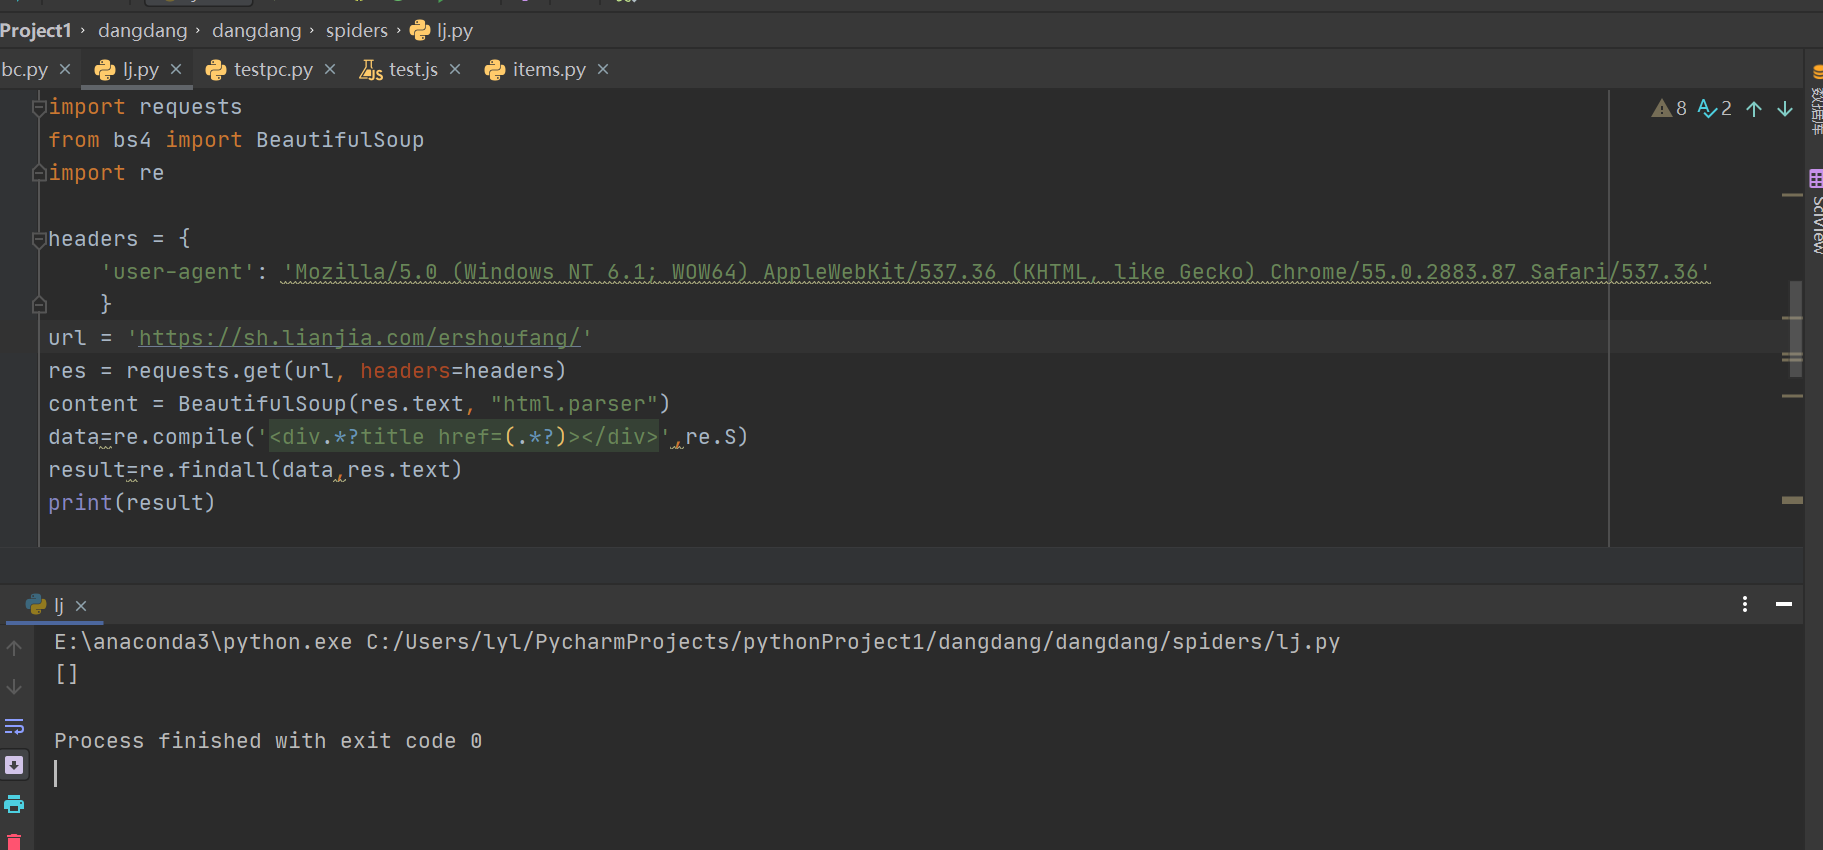Screen dimensions: 1823x850
Task: Click 'from bs4 import BeautifulSoup' line
Action: 236,140
